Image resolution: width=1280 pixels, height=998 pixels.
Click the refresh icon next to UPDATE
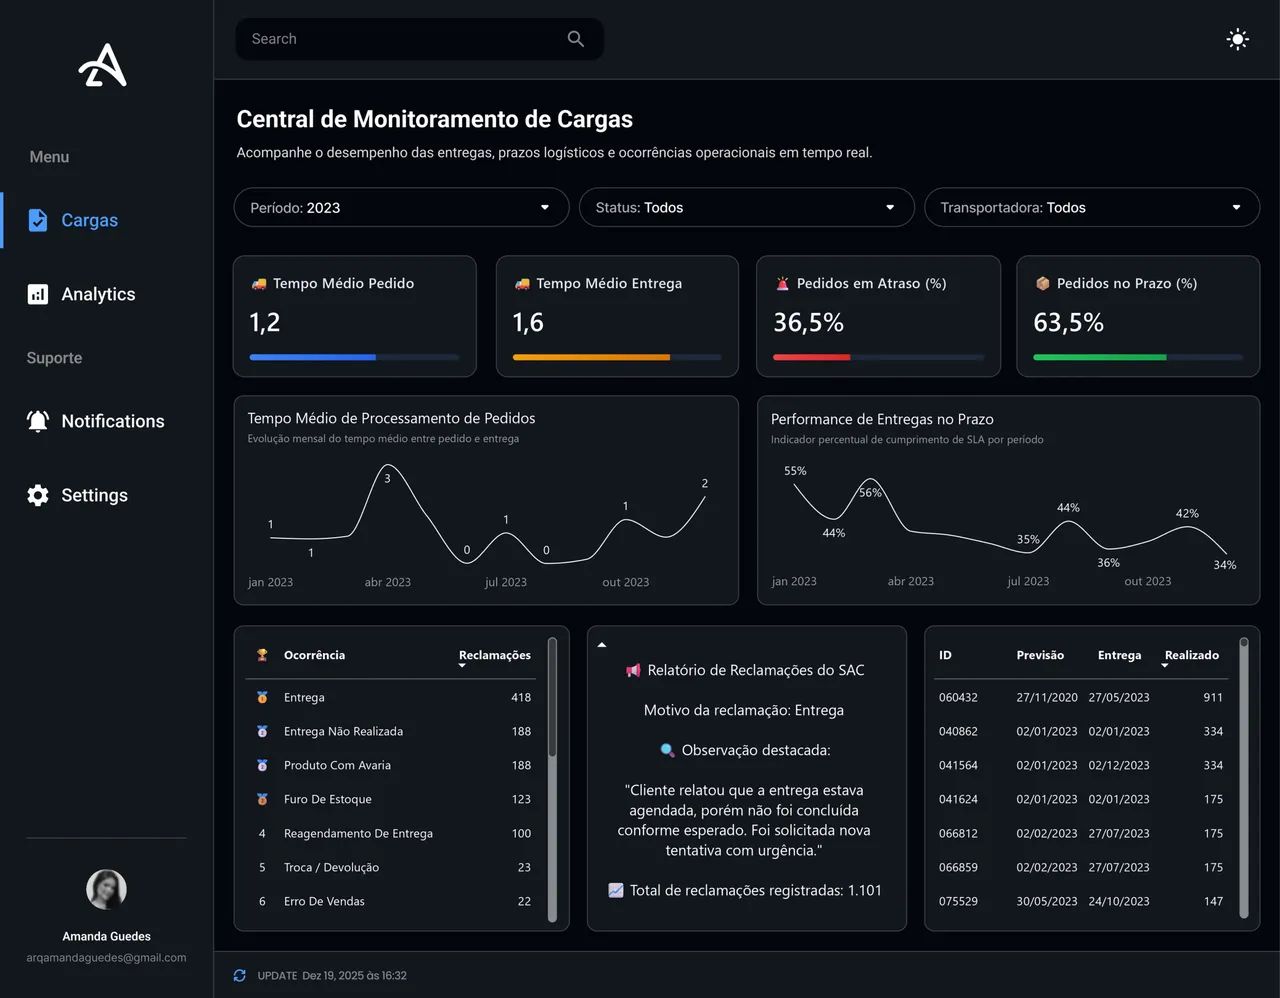tap(240, 975)
